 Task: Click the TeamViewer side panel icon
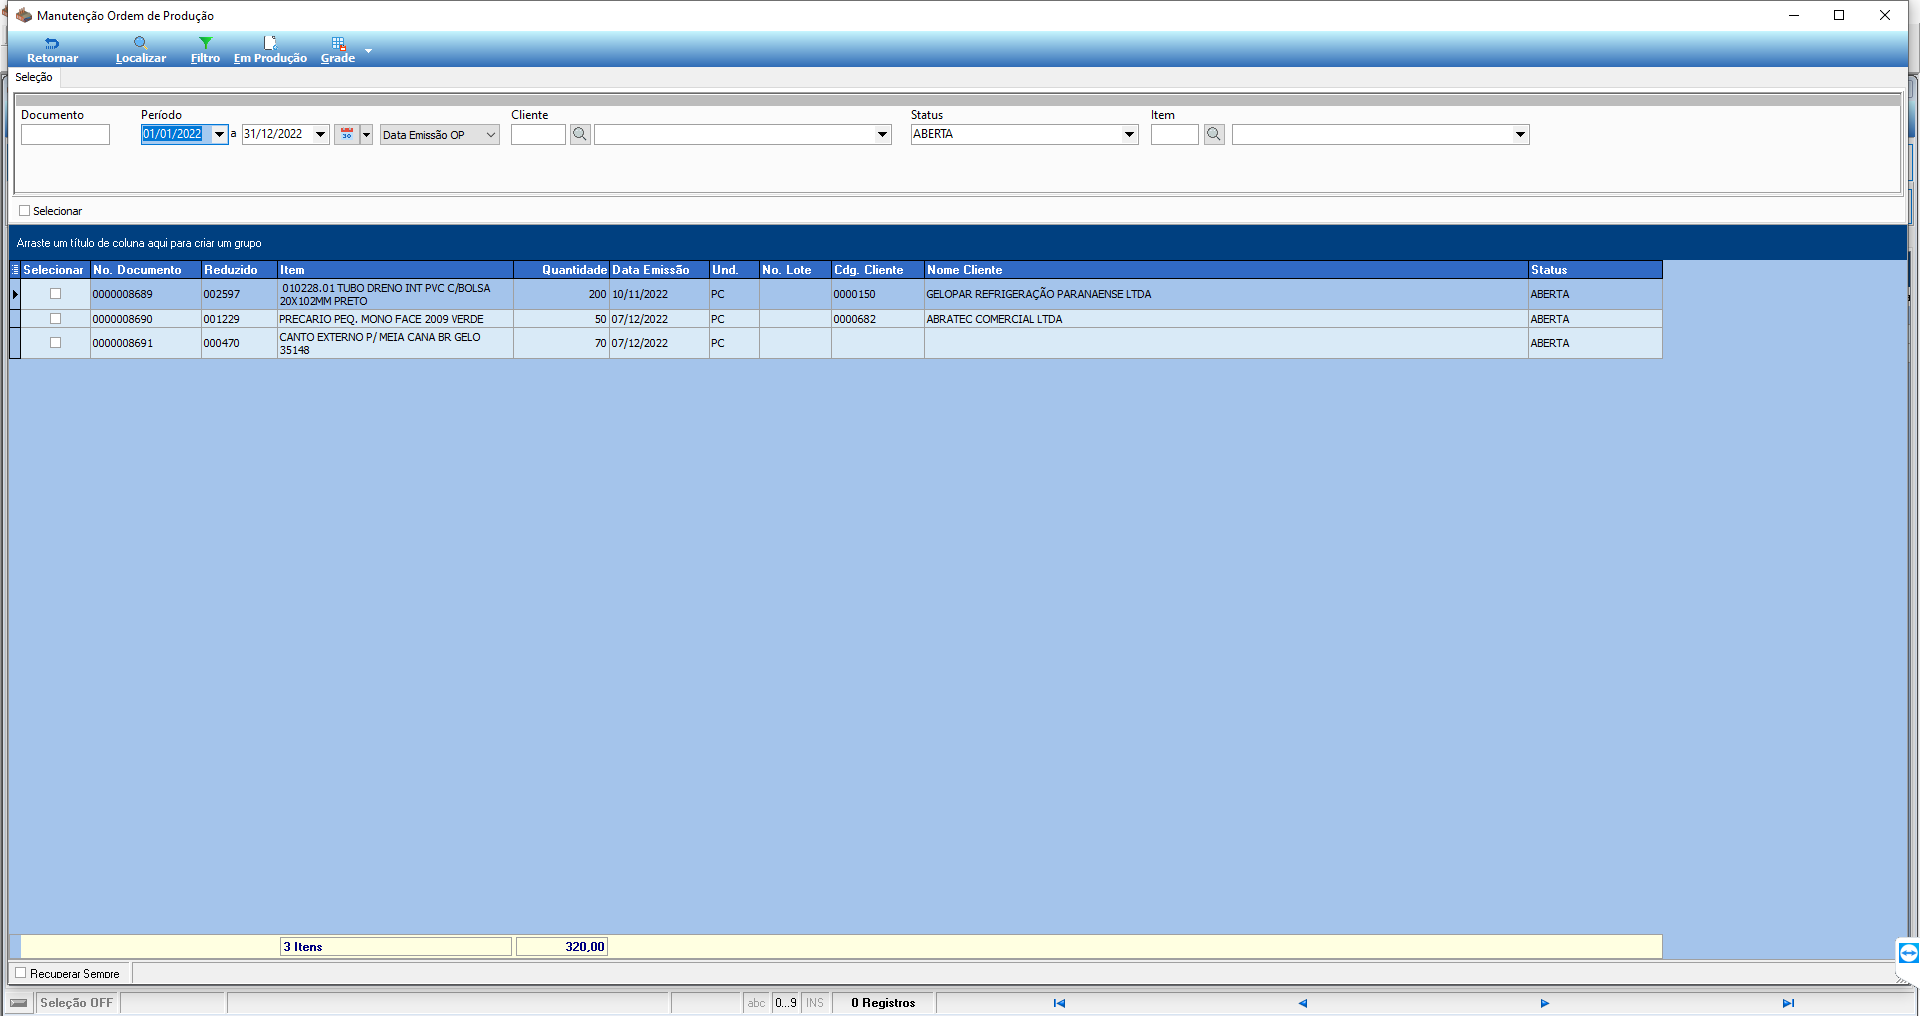click(x=1908, y=952)
